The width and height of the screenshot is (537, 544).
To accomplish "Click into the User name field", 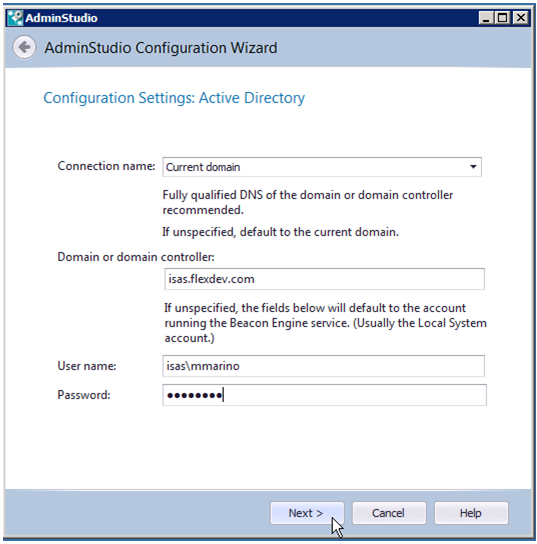I will [x=323, y=366].
